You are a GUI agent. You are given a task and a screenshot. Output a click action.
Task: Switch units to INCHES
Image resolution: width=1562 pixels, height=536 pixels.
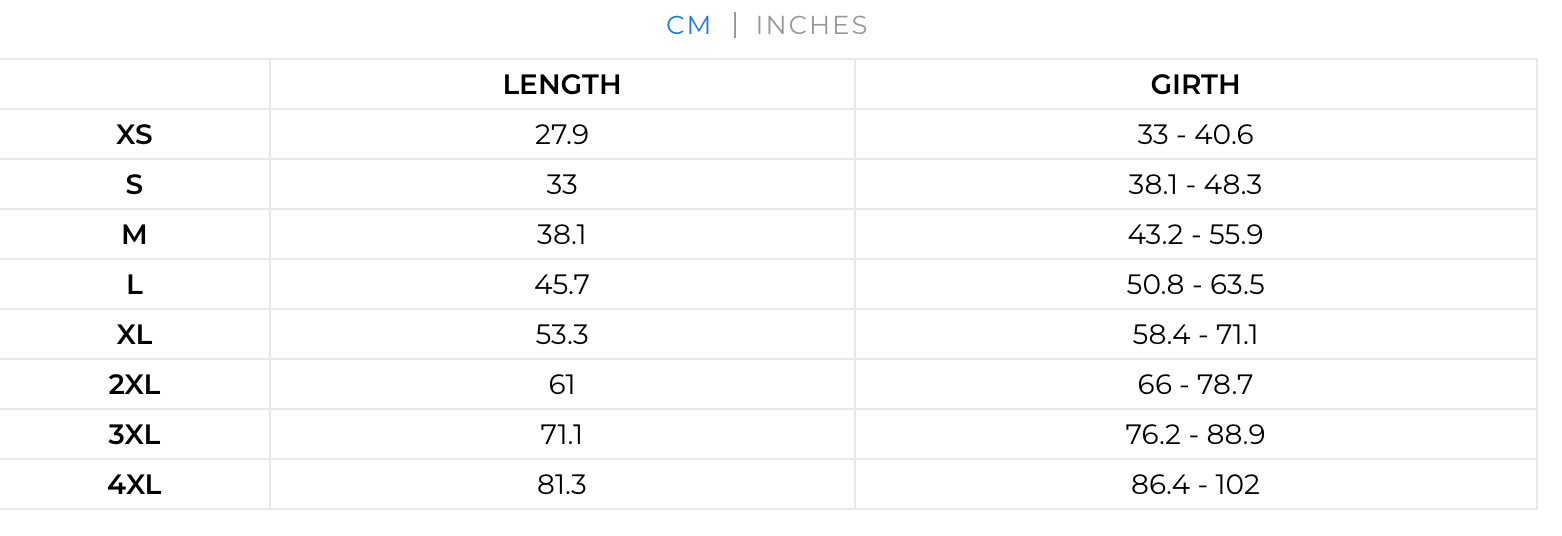811,26
